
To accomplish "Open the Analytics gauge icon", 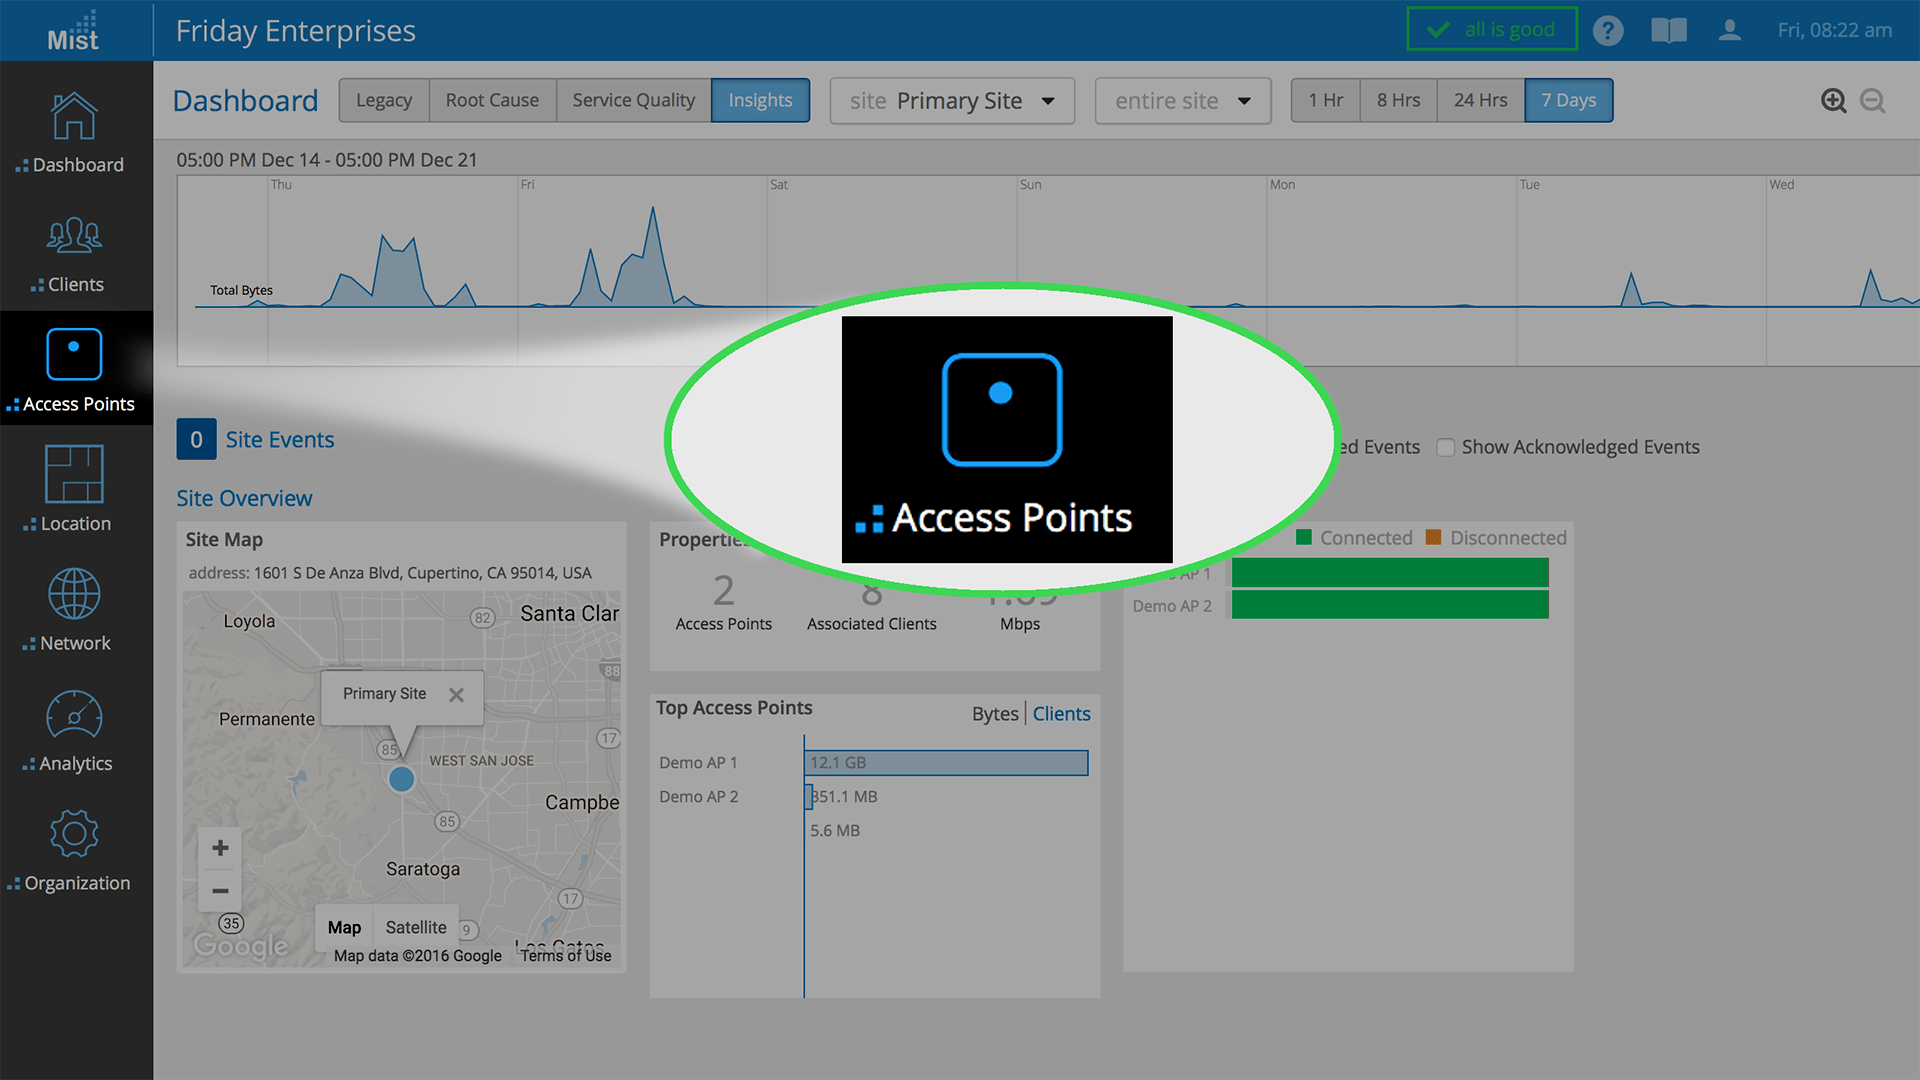I will pyautogui.click(x=74, y=715).
